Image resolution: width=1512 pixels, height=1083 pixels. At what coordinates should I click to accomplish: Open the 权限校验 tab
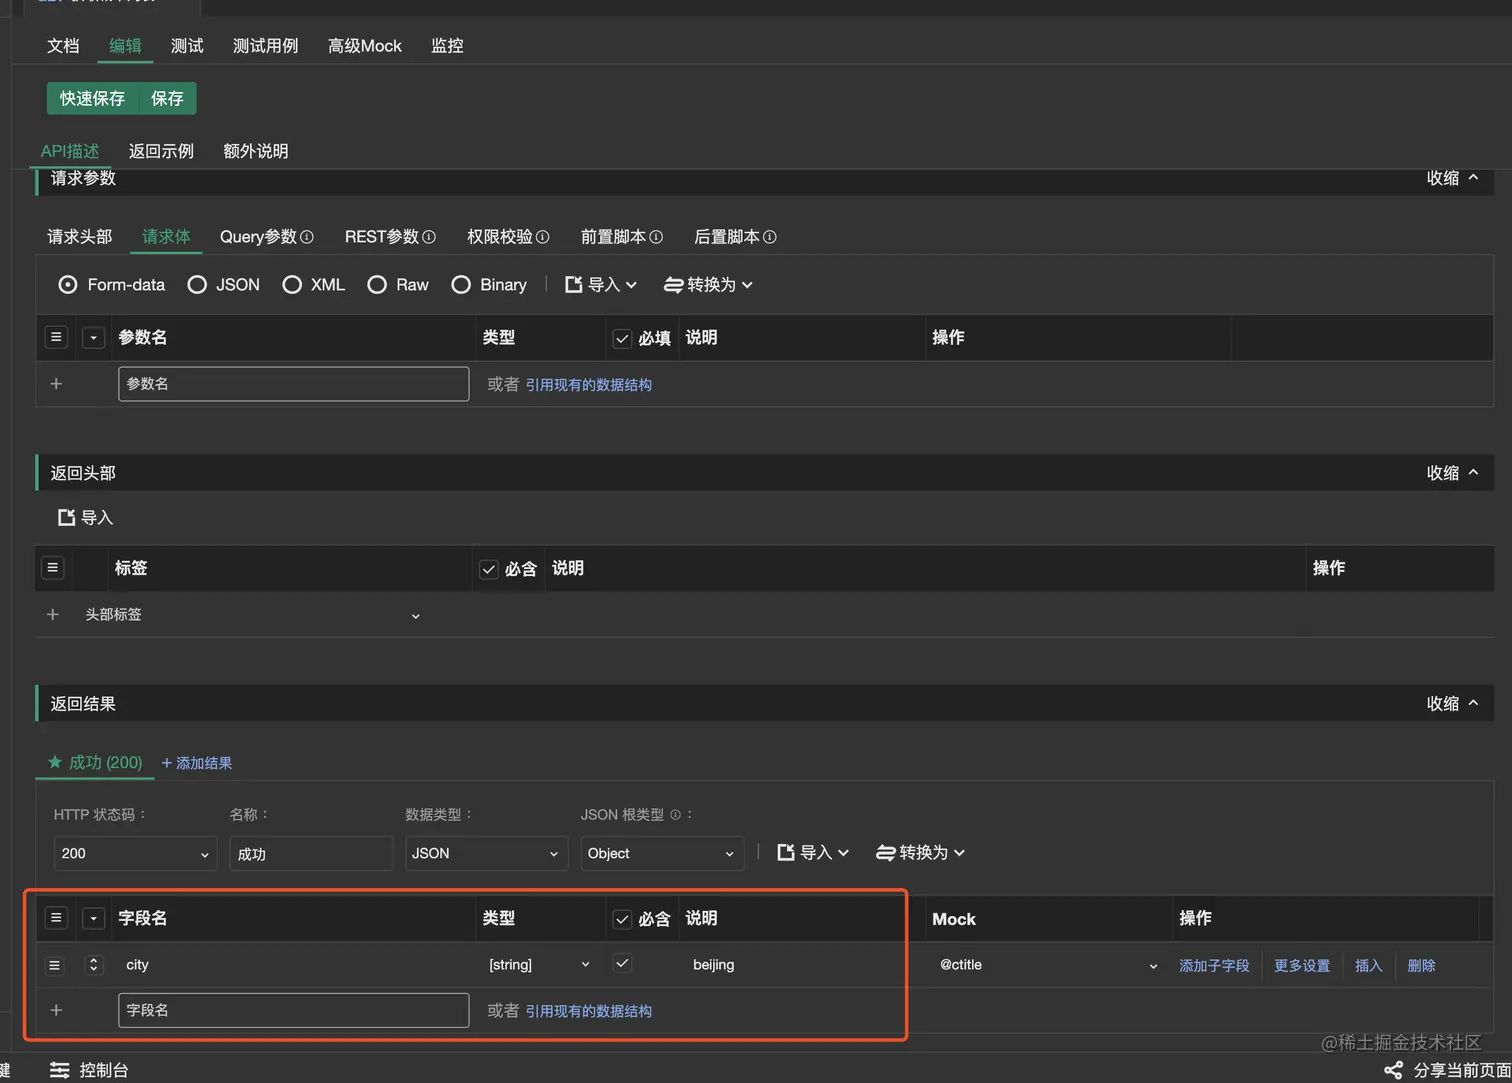coord(500,237)
